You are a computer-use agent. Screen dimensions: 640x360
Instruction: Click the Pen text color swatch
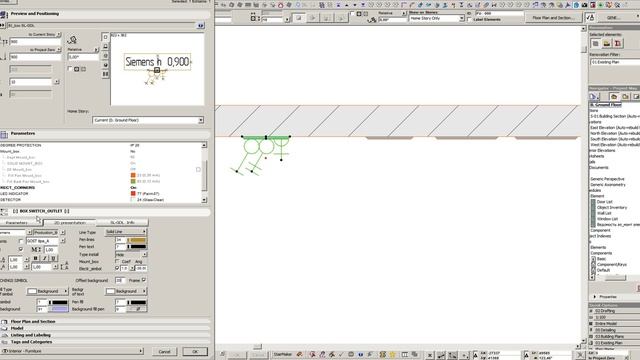(137, 247)
